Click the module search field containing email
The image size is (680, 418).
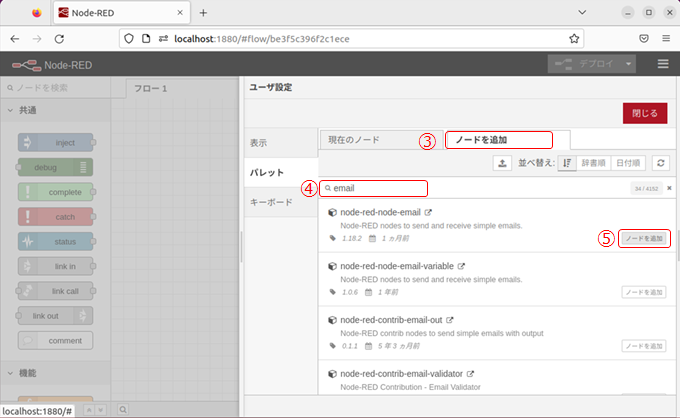tap(380, 188)
